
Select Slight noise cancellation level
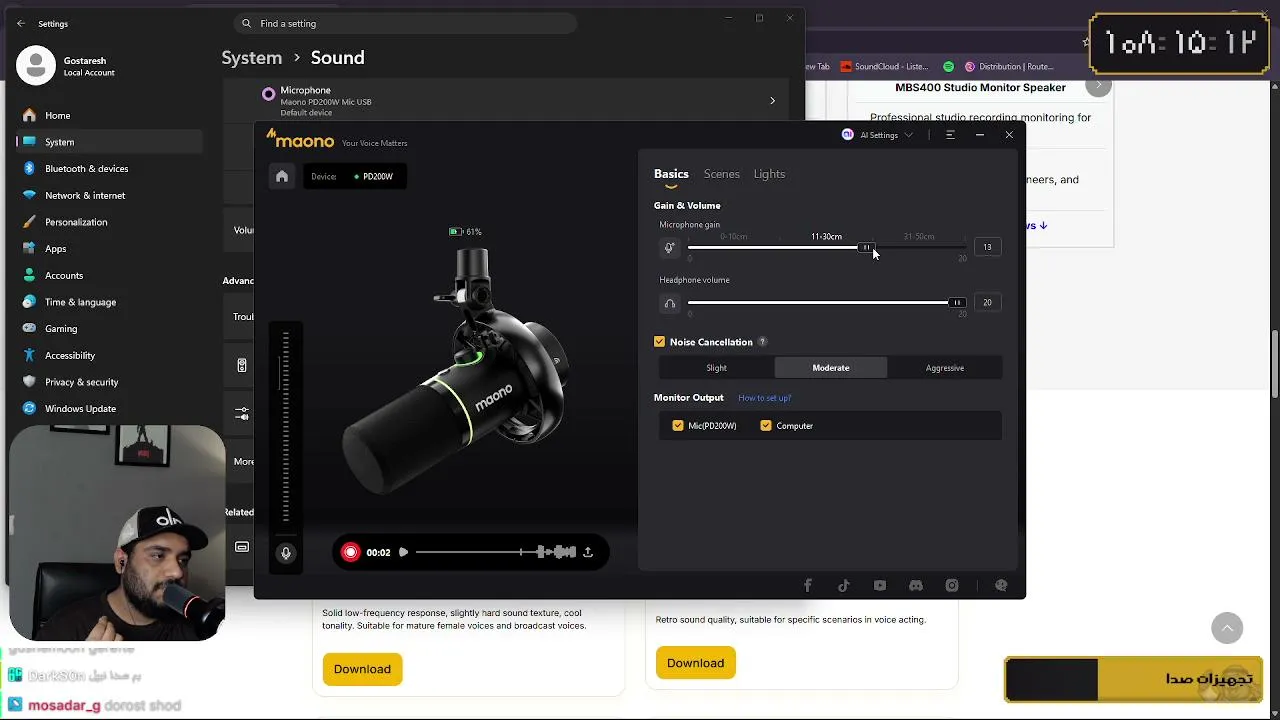(716, 368)
